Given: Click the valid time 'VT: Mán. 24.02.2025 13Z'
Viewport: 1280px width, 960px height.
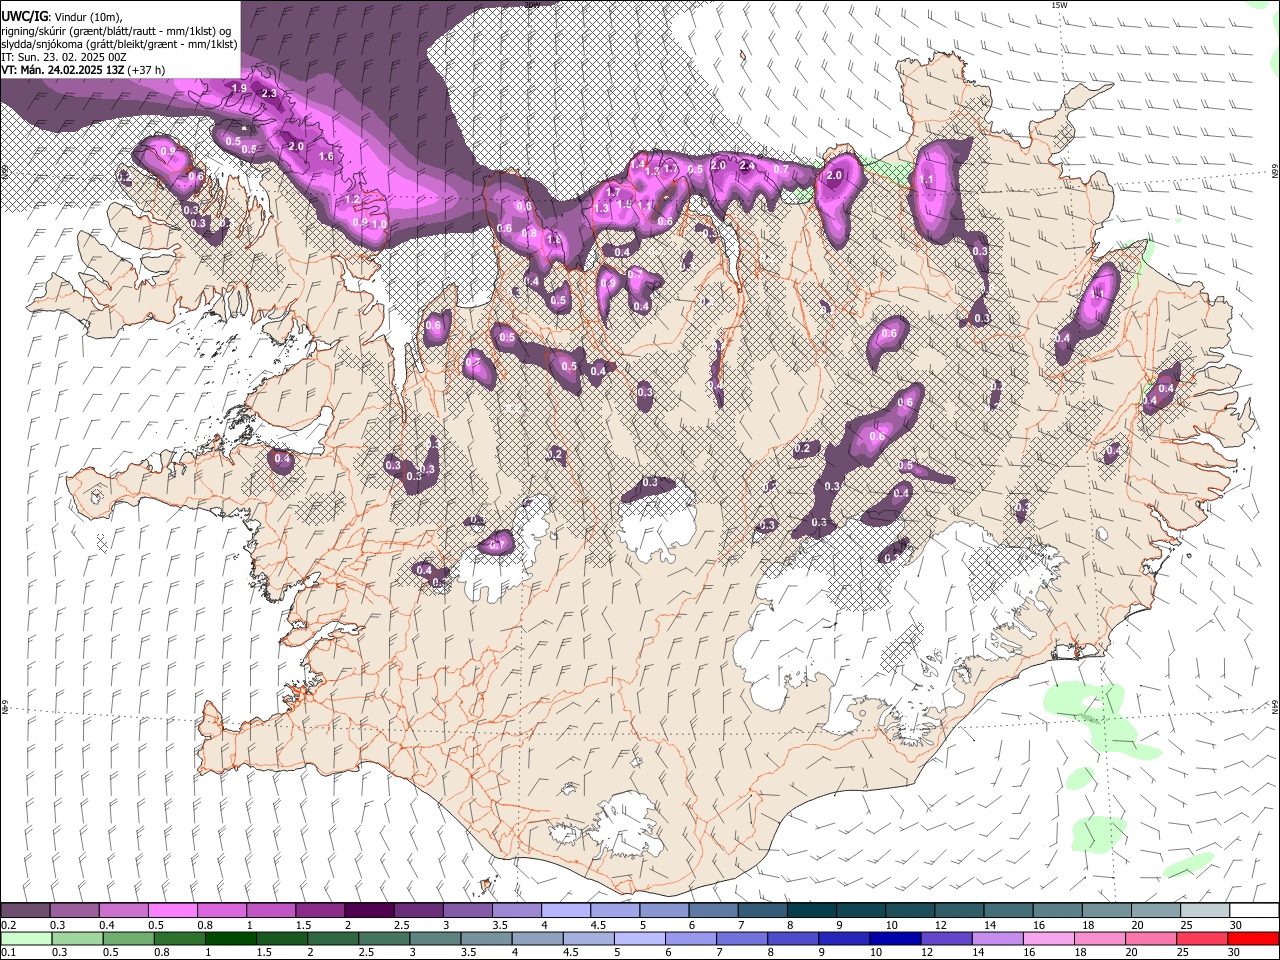Looking at the screenshot, I should click(62, 70).
